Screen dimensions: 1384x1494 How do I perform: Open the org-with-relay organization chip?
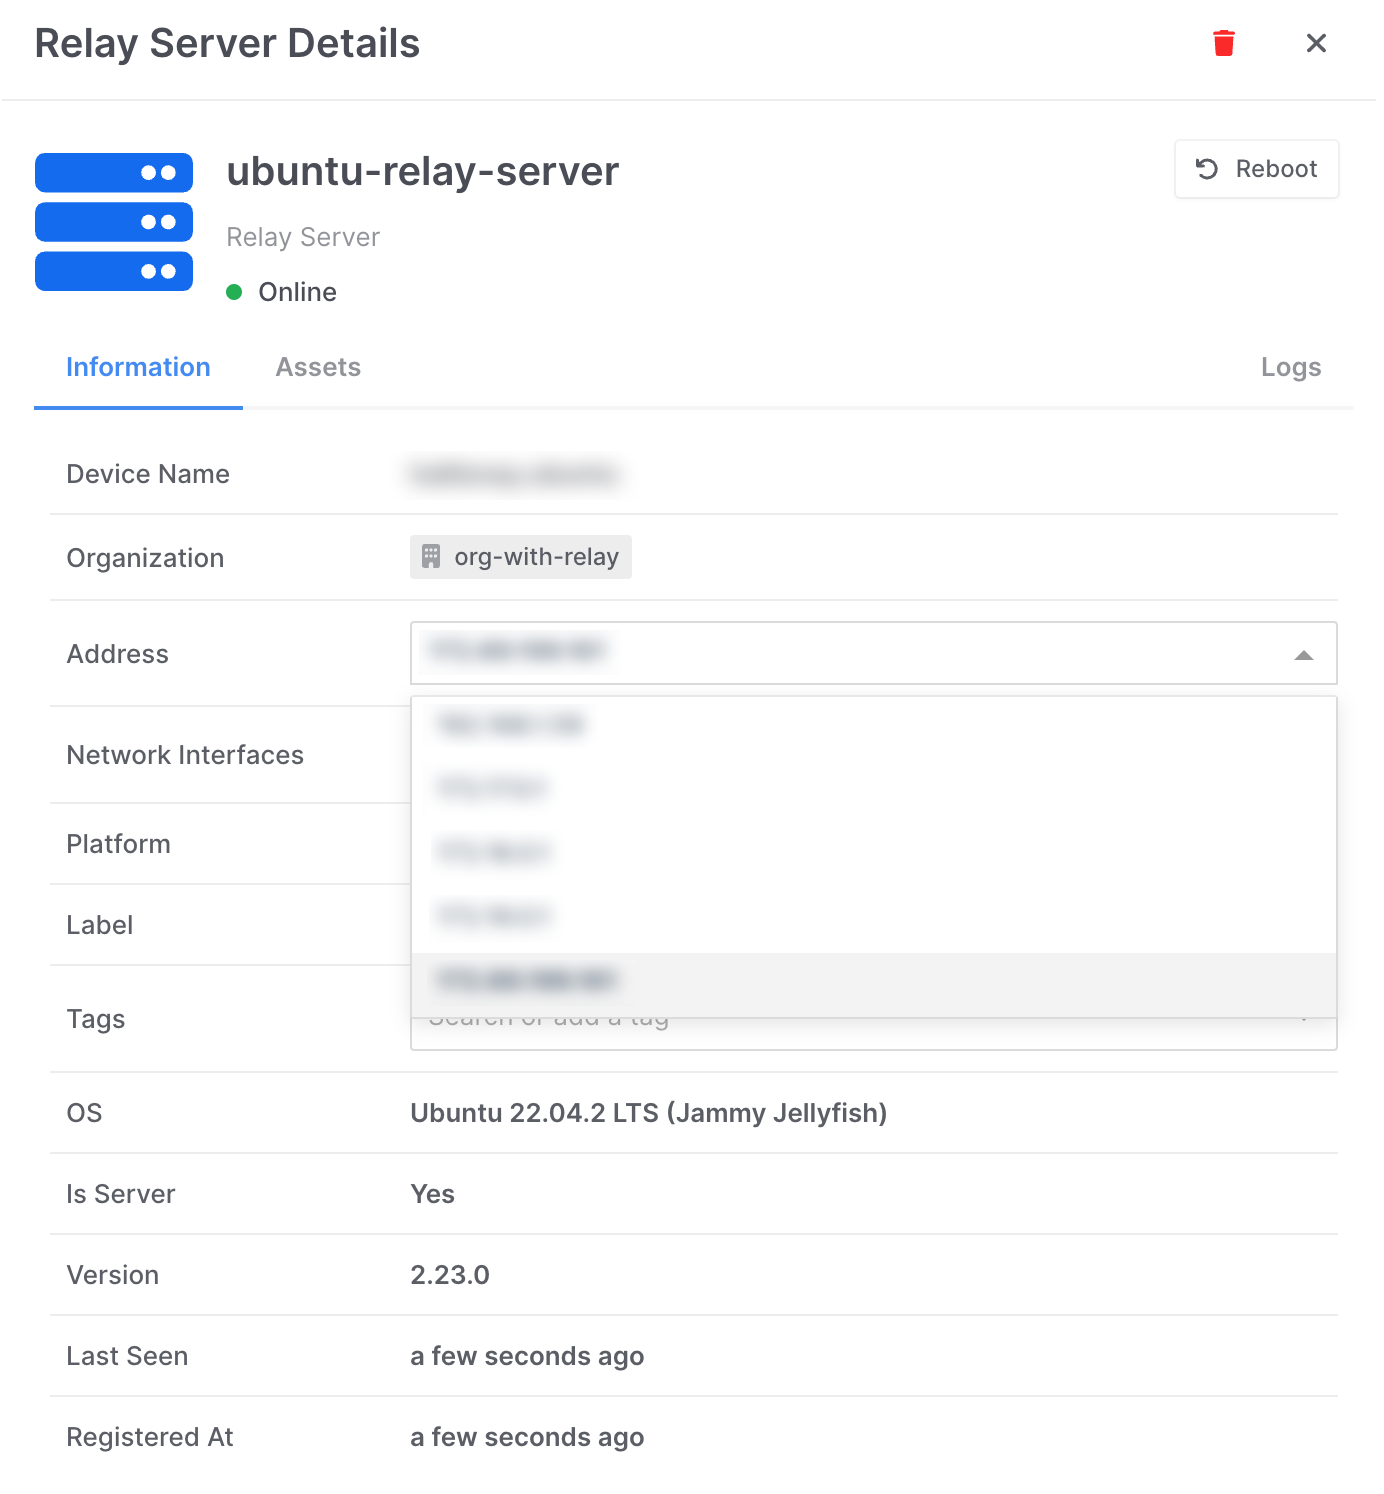click(521, 557)
